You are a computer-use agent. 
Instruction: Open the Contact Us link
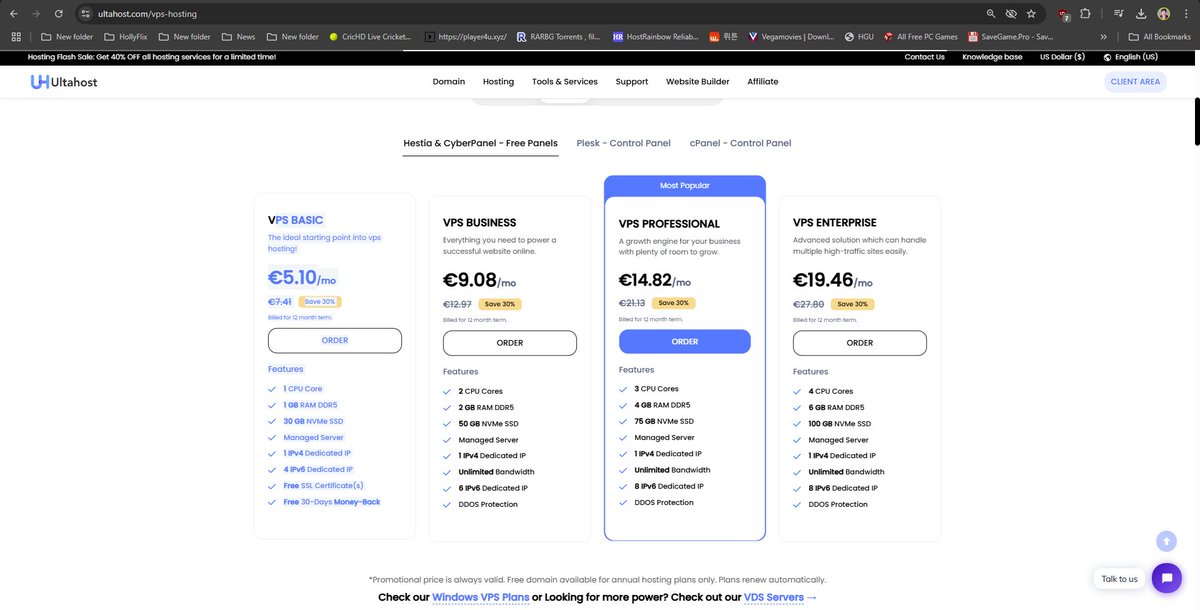(x=924, y=57)
